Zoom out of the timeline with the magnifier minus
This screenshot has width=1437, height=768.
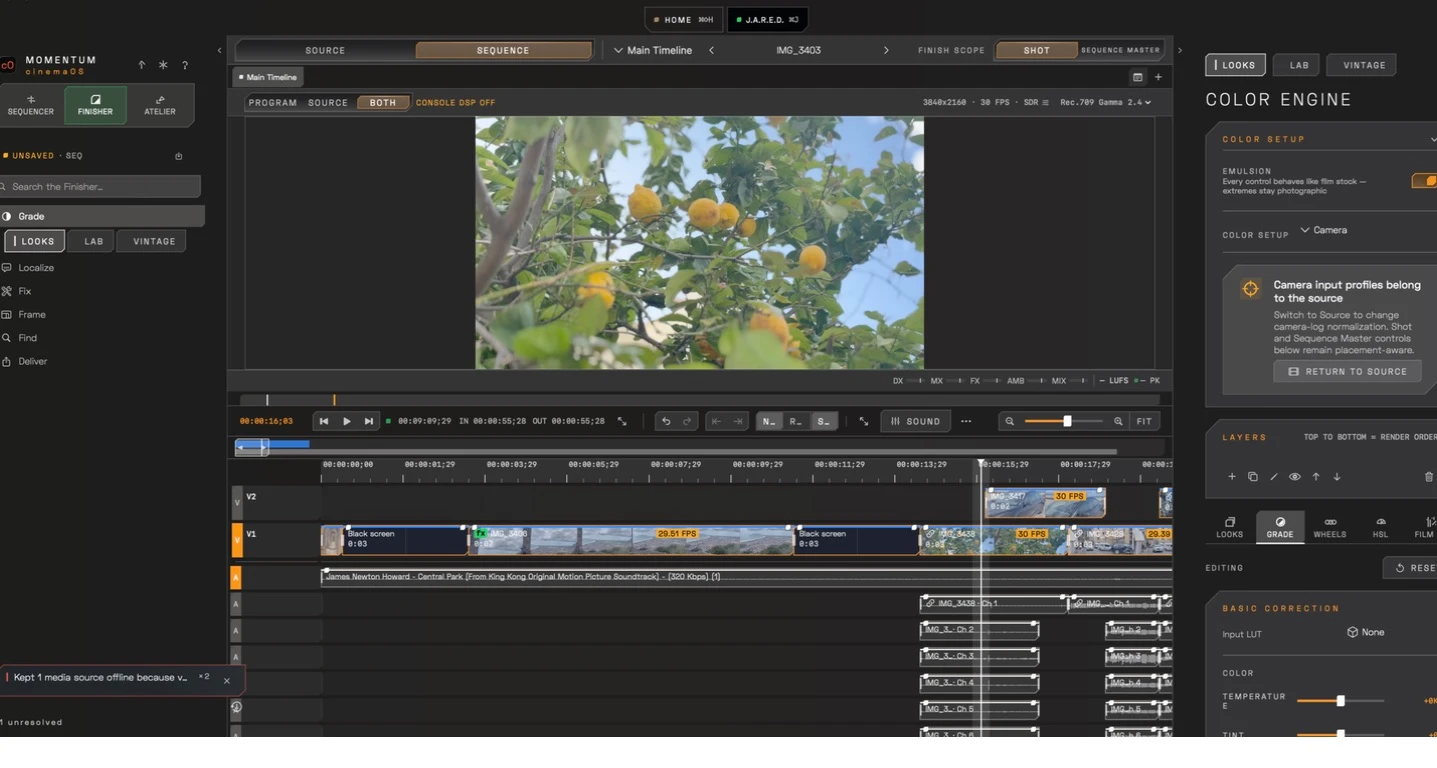(x=1010, y=422)
